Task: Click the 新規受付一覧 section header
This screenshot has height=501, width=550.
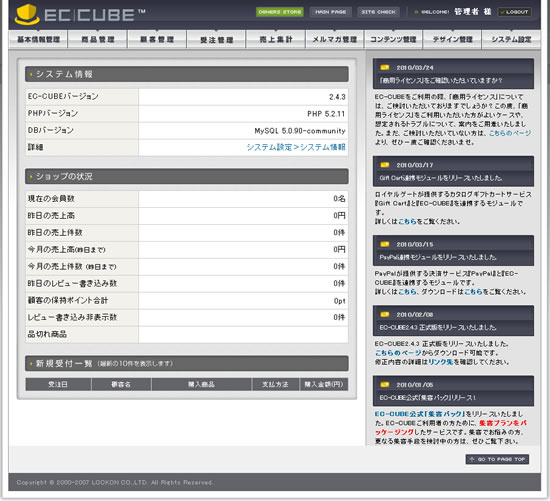Action: 187,363
